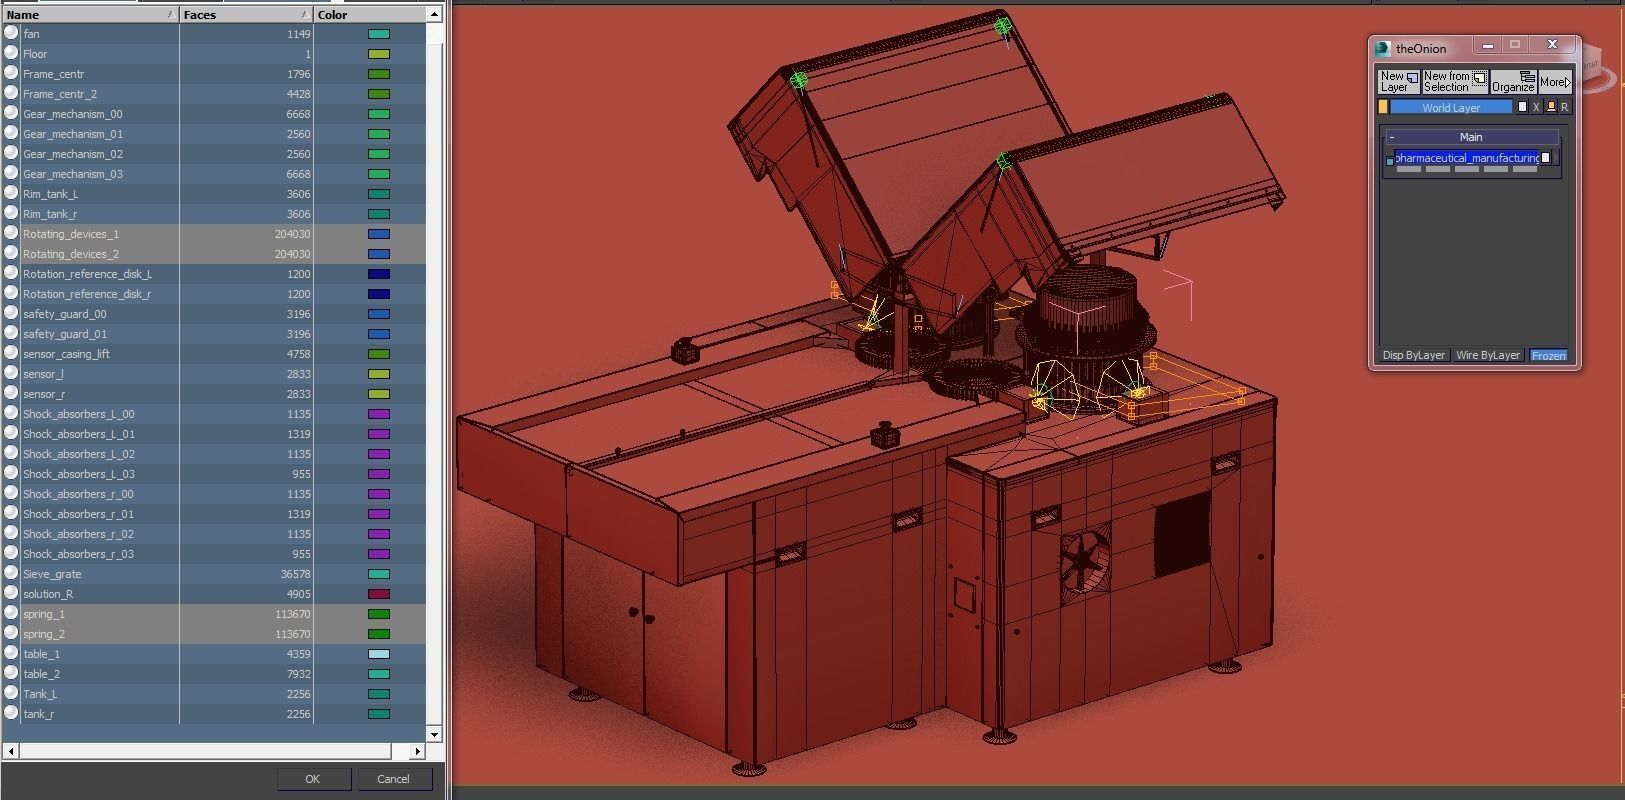Sort list by Color column header

(x=369, y=15)
